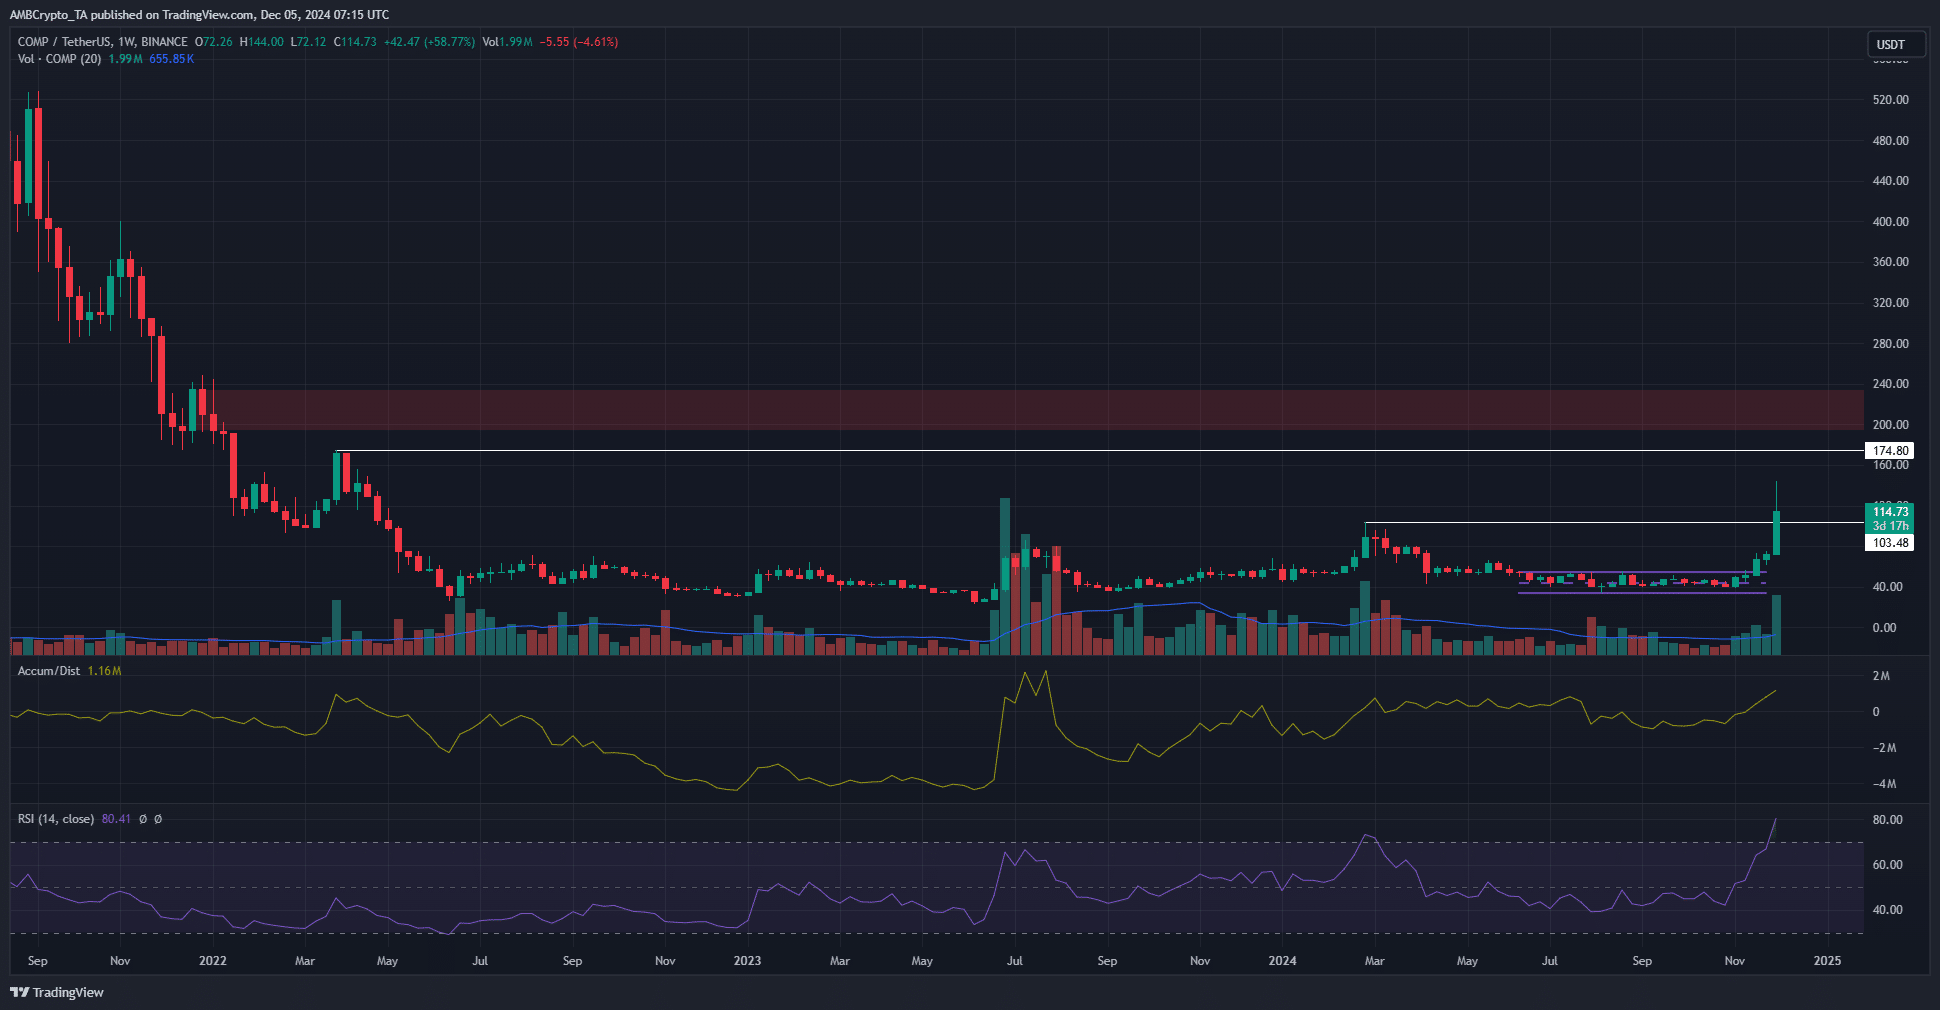The width and height of the screenshot is (1940, 1010).
Task: Click the 103.48 price line label
Action: click(x=1890, y=543)
